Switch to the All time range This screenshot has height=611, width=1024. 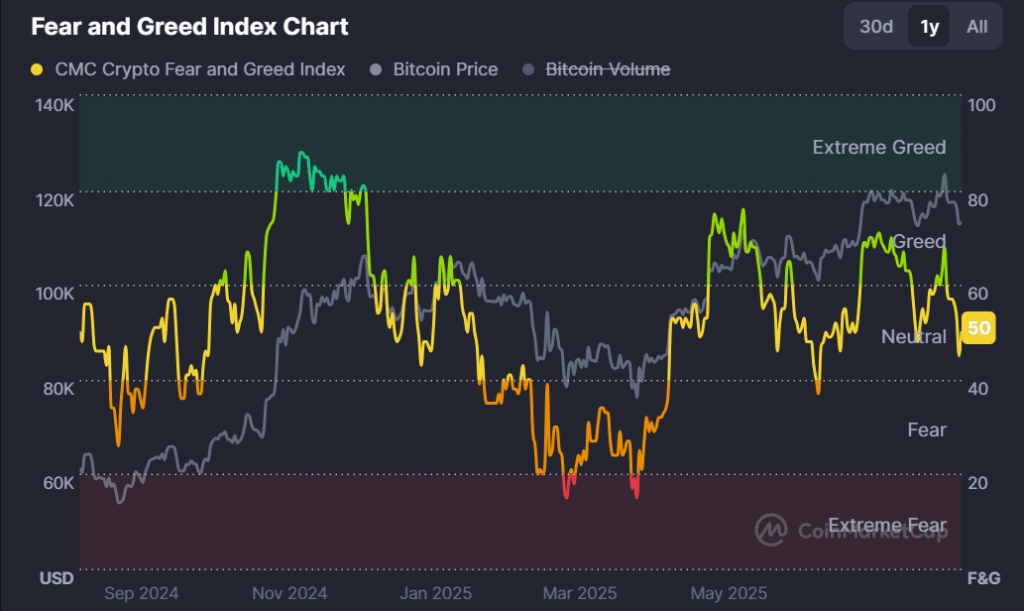coord(976,27)
